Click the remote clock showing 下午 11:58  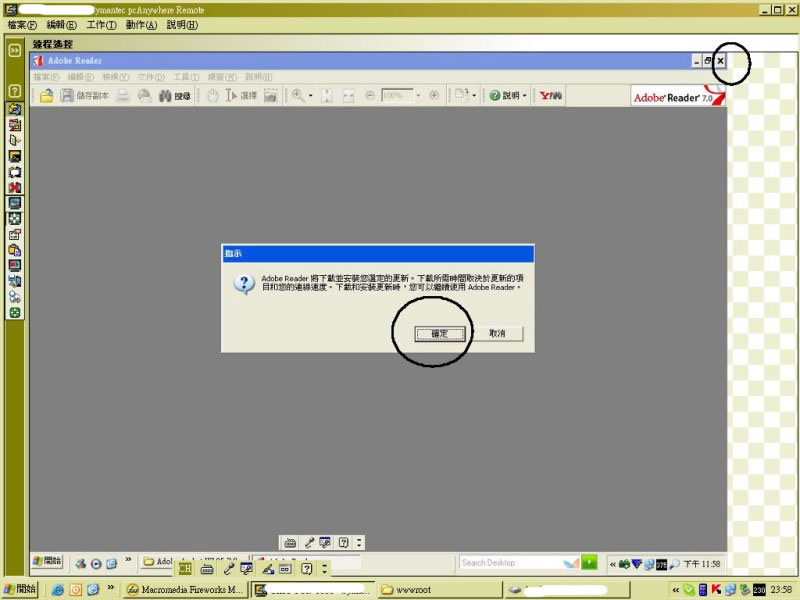[702, 564]
